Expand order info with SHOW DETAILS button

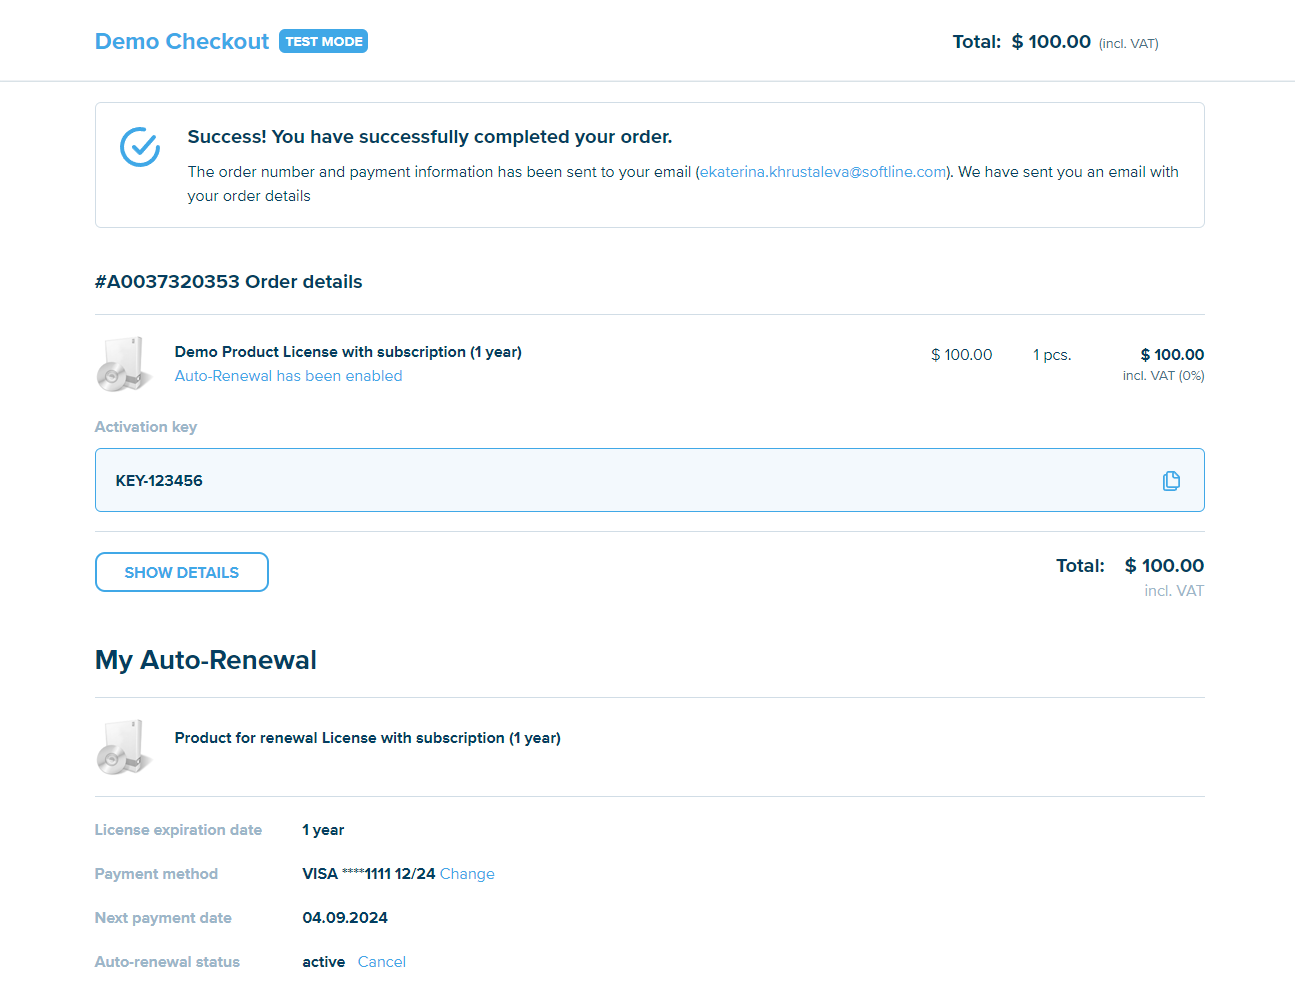[x=181, y=572]
